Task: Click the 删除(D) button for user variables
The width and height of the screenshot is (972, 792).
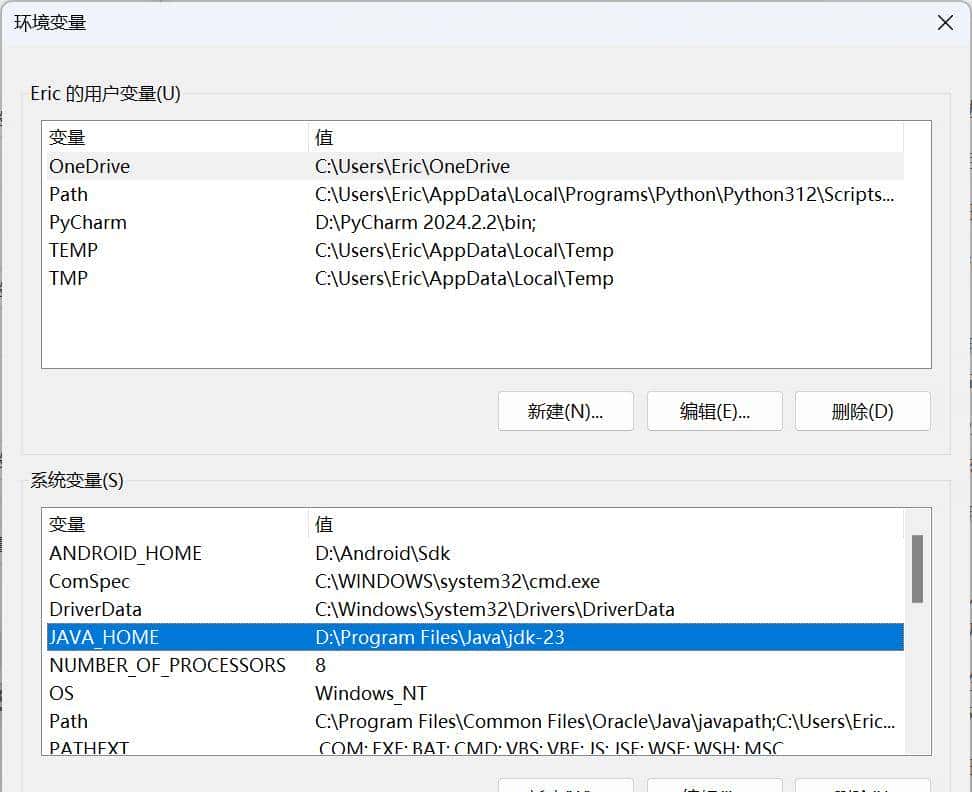Action: 861,410
